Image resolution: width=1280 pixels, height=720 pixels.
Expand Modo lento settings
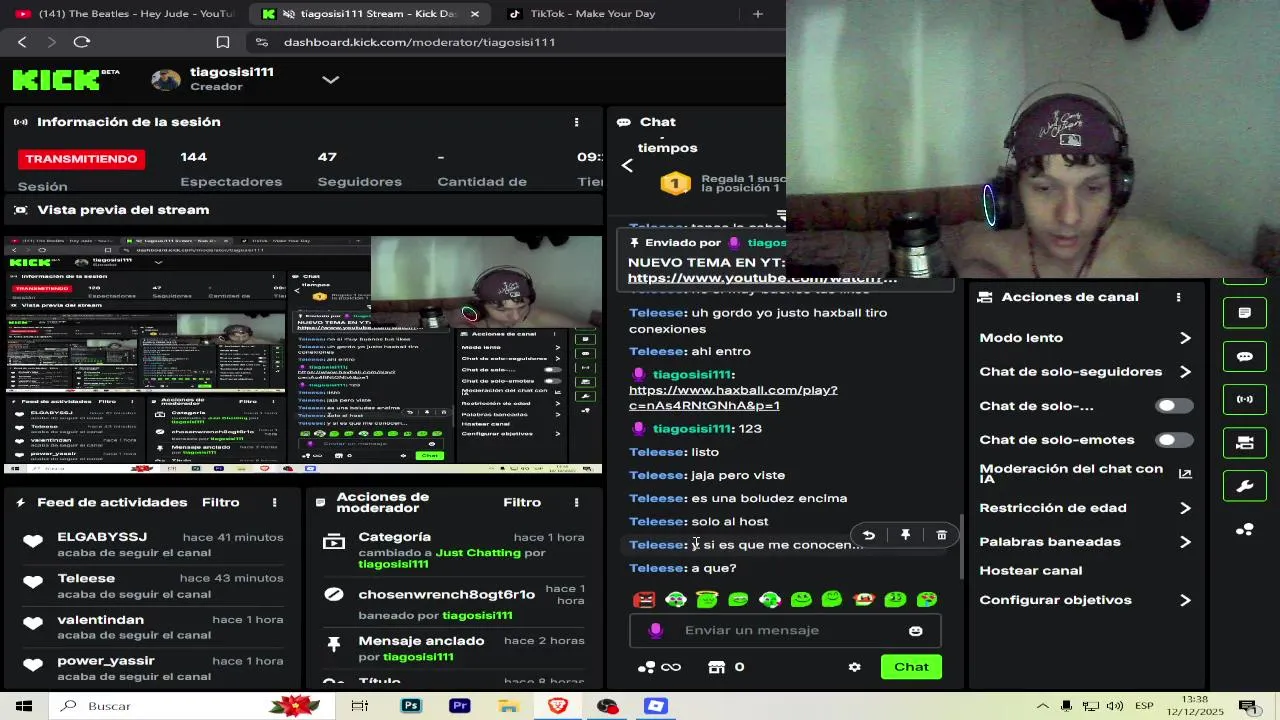click(1185, 338)
